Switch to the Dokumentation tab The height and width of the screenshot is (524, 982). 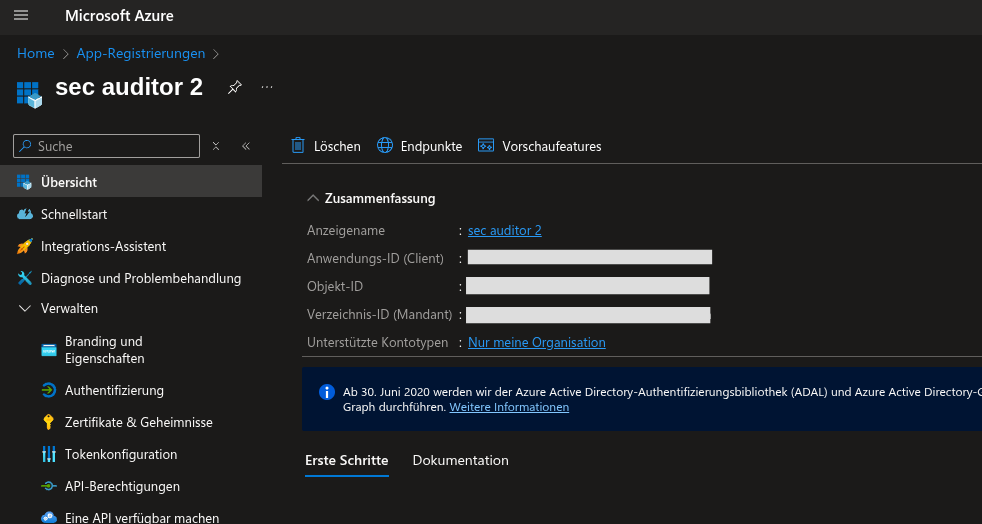460,460
